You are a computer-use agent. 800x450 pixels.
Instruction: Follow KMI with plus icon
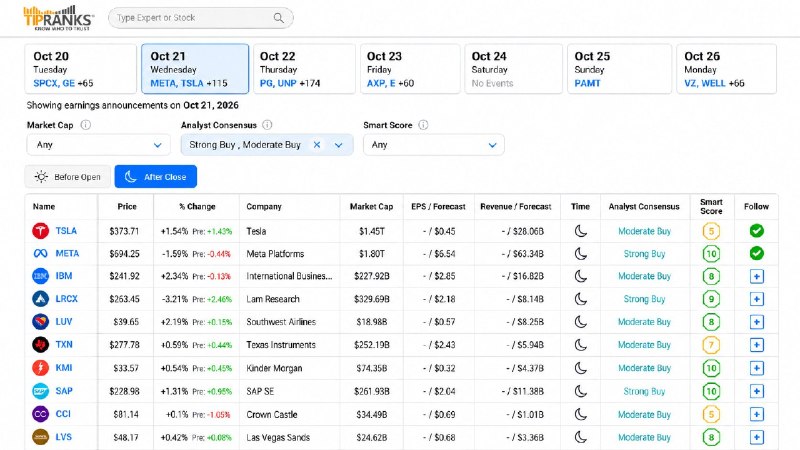757,368
